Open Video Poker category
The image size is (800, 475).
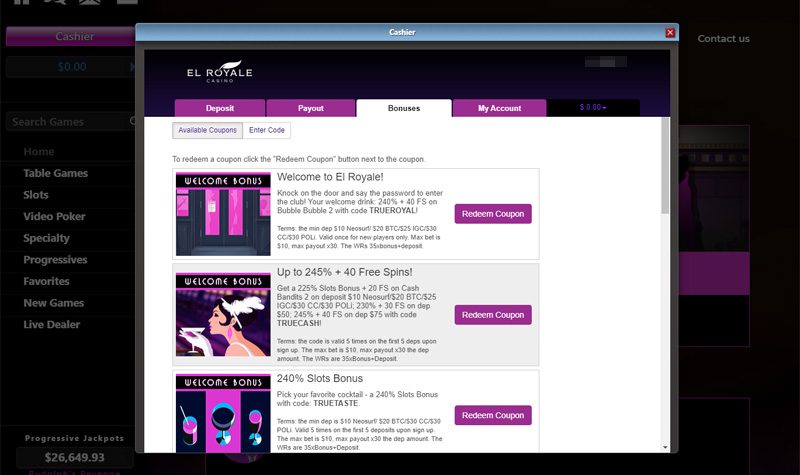point(54,216)
